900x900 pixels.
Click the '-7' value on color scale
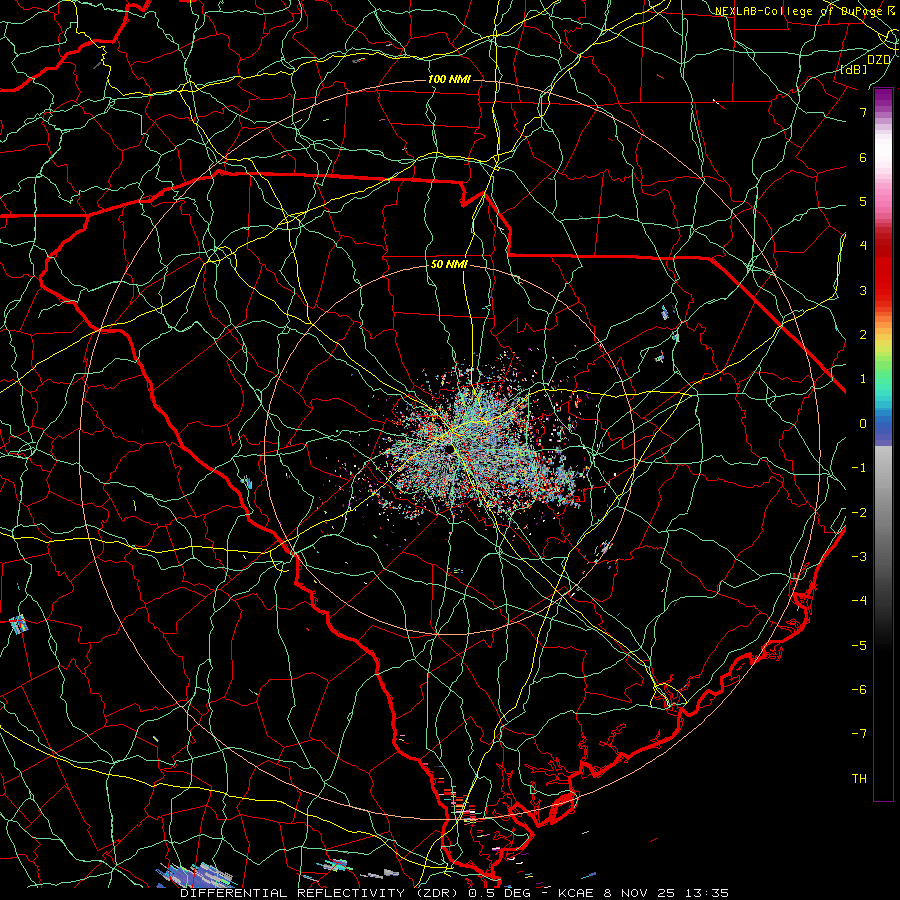859,734
